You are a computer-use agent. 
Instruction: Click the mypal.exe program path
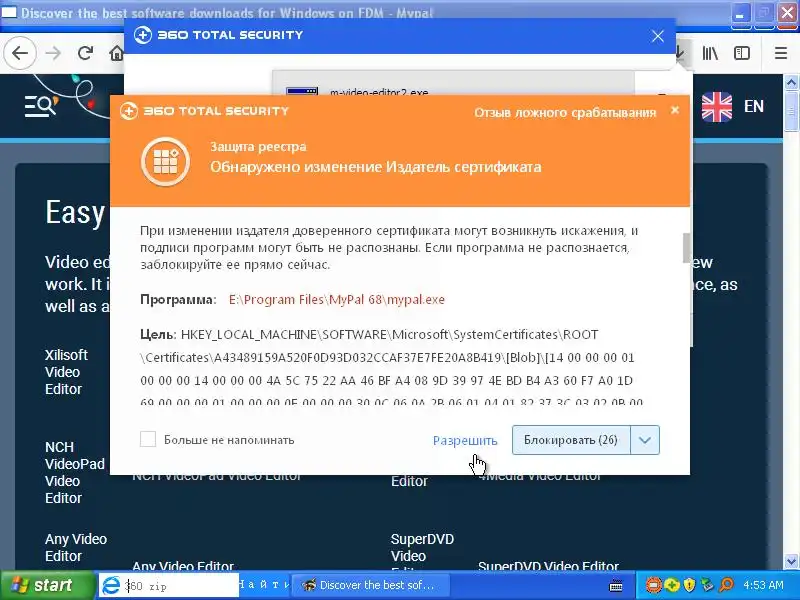point(337,299)
